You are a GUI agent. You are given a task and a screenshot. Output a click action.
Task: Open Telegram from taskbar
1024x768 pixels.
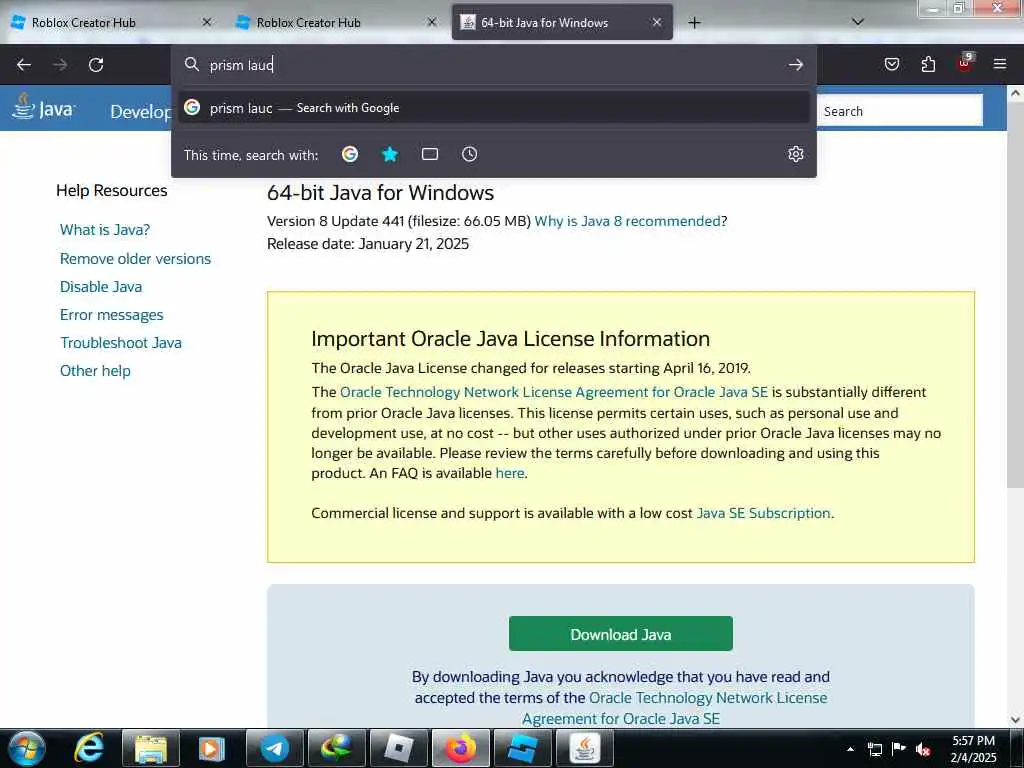(274, 748)
